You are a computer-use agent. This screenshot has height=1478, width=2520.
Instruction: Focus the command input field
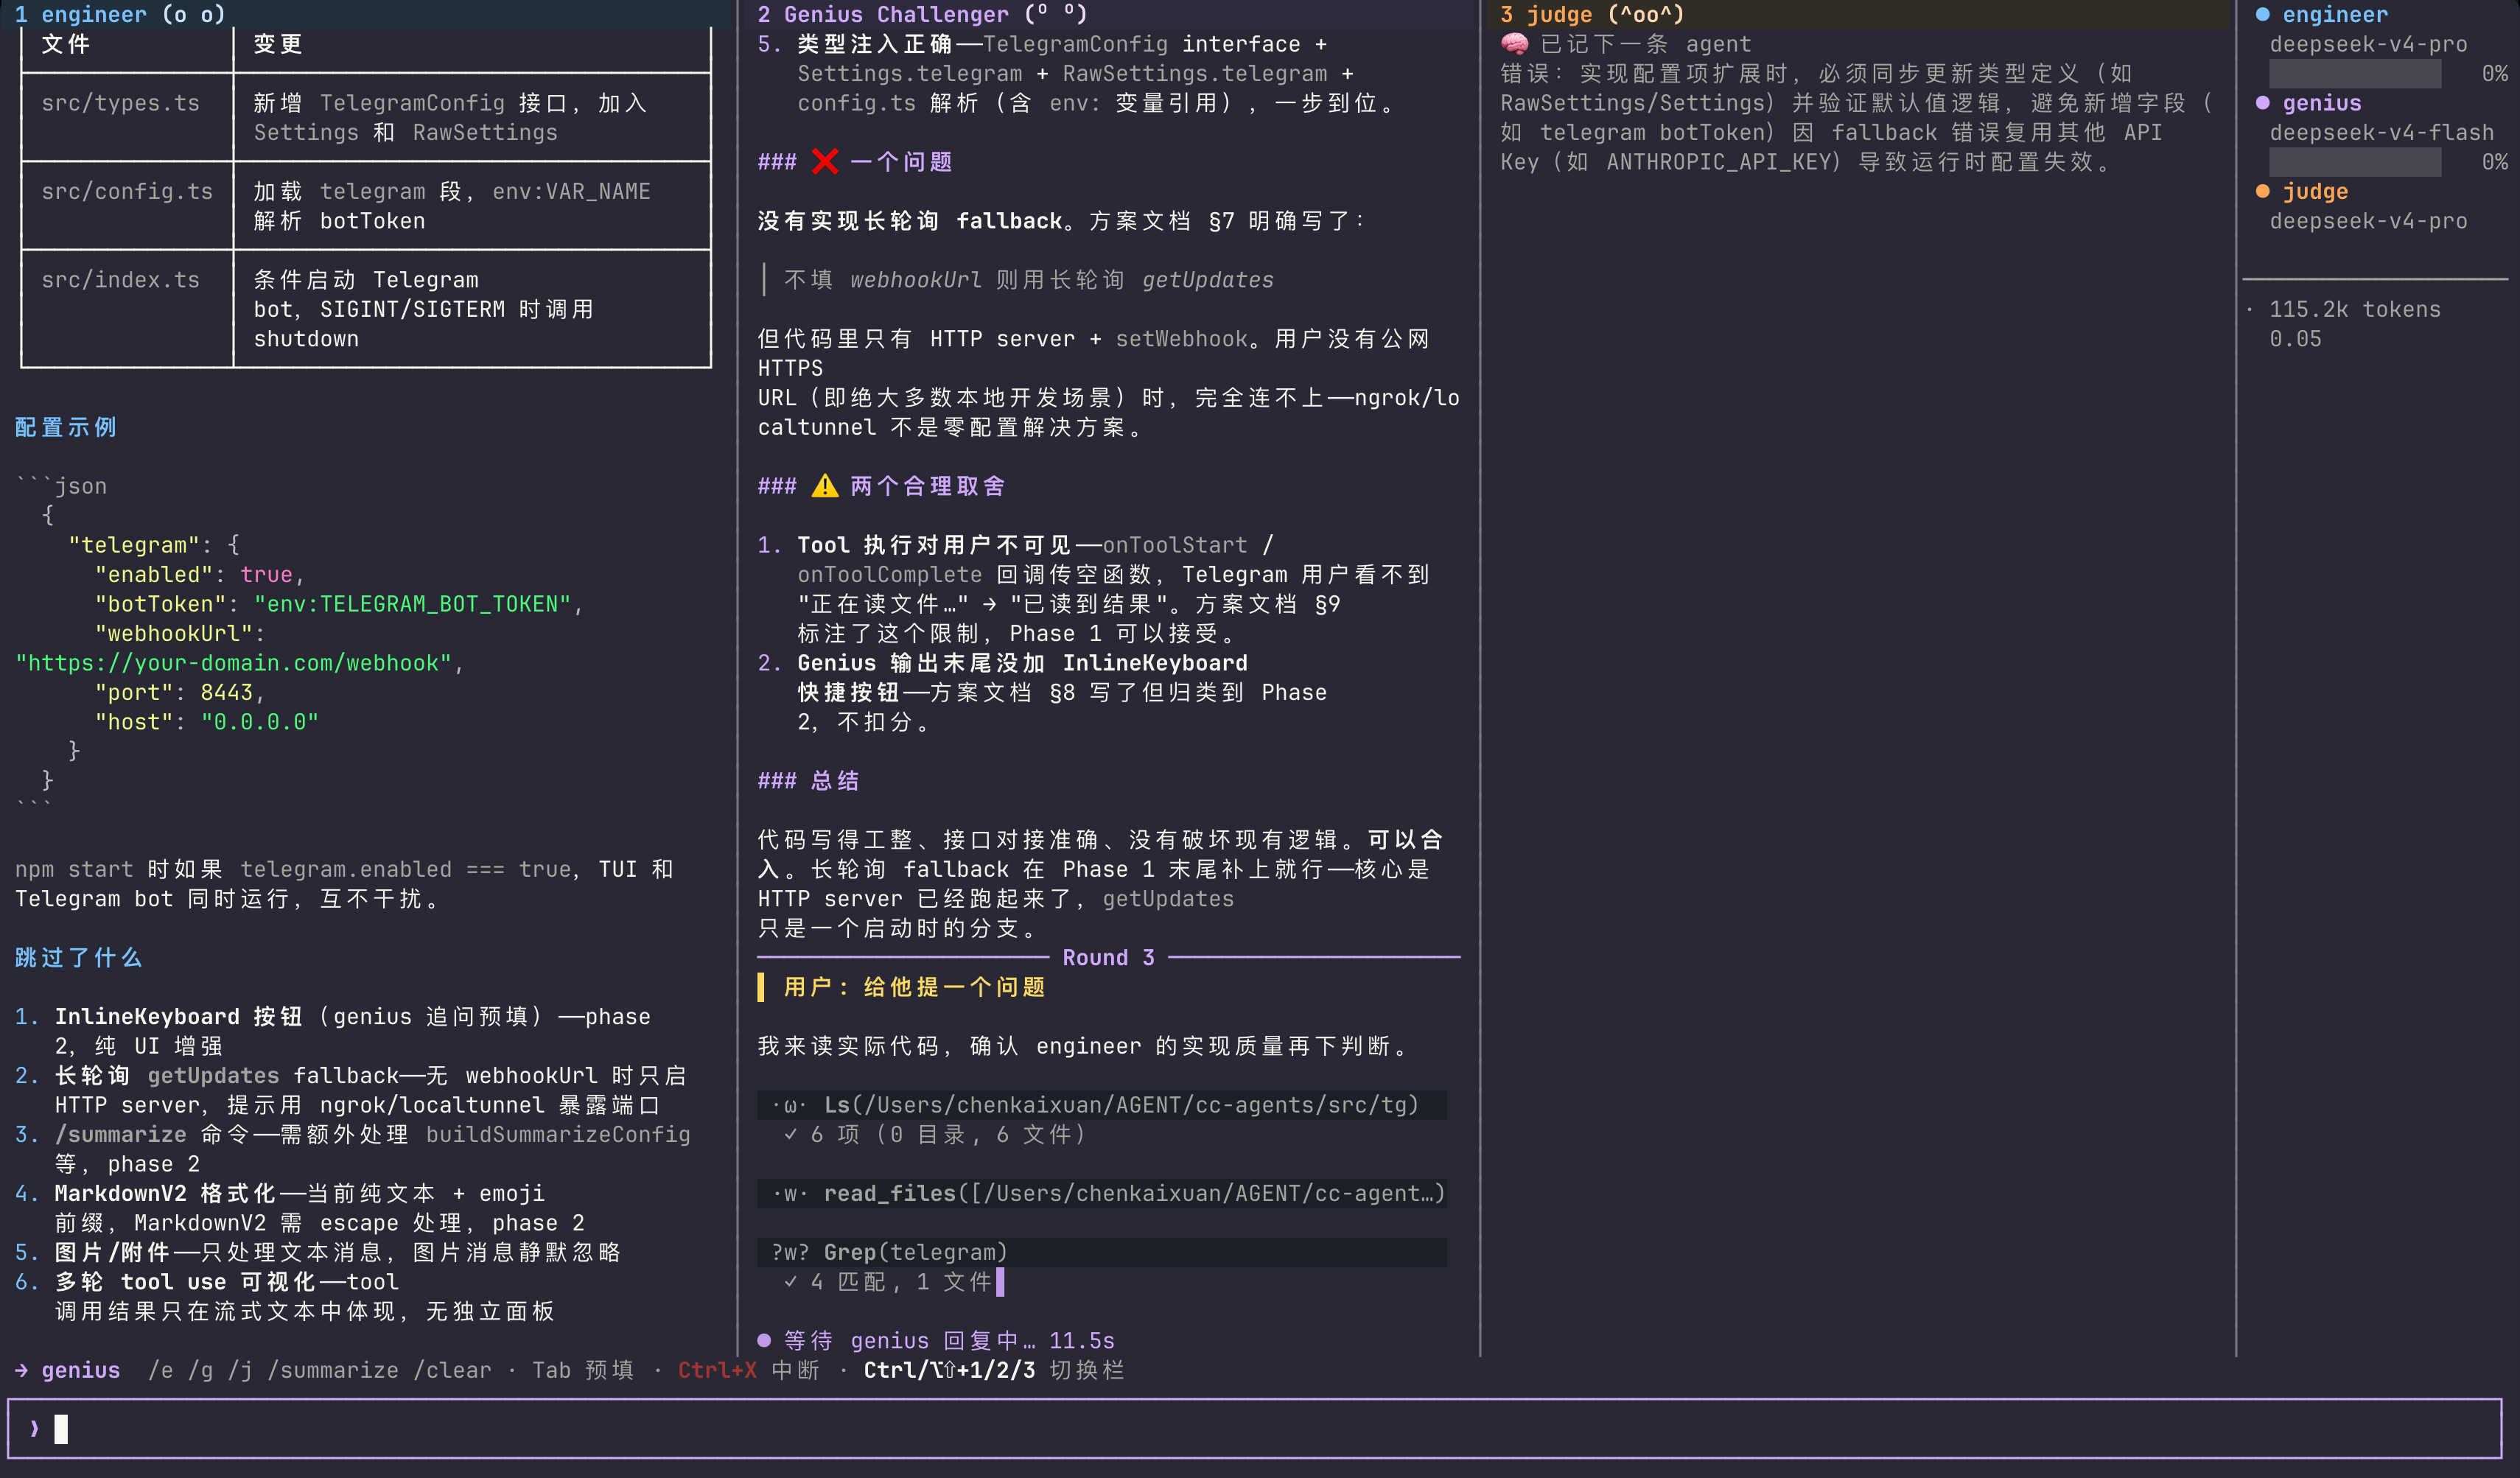pos(1255,1429)
